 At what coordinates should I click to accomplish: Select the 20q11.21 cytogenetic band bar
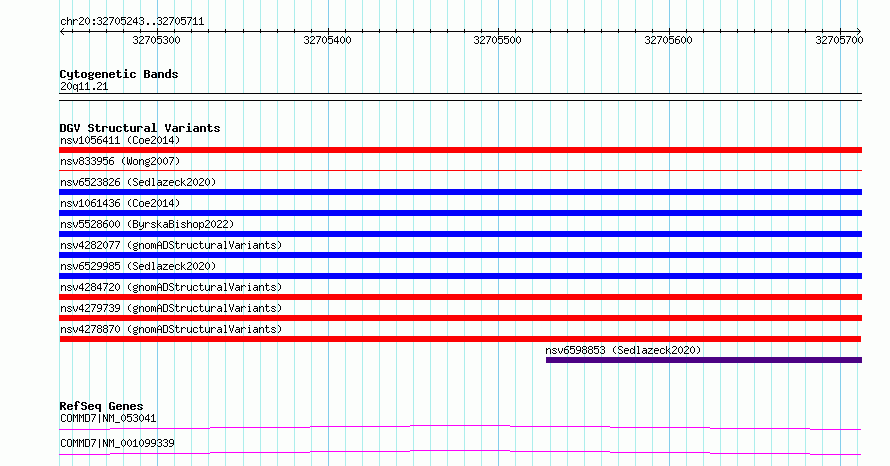click(x=460, y=97)
